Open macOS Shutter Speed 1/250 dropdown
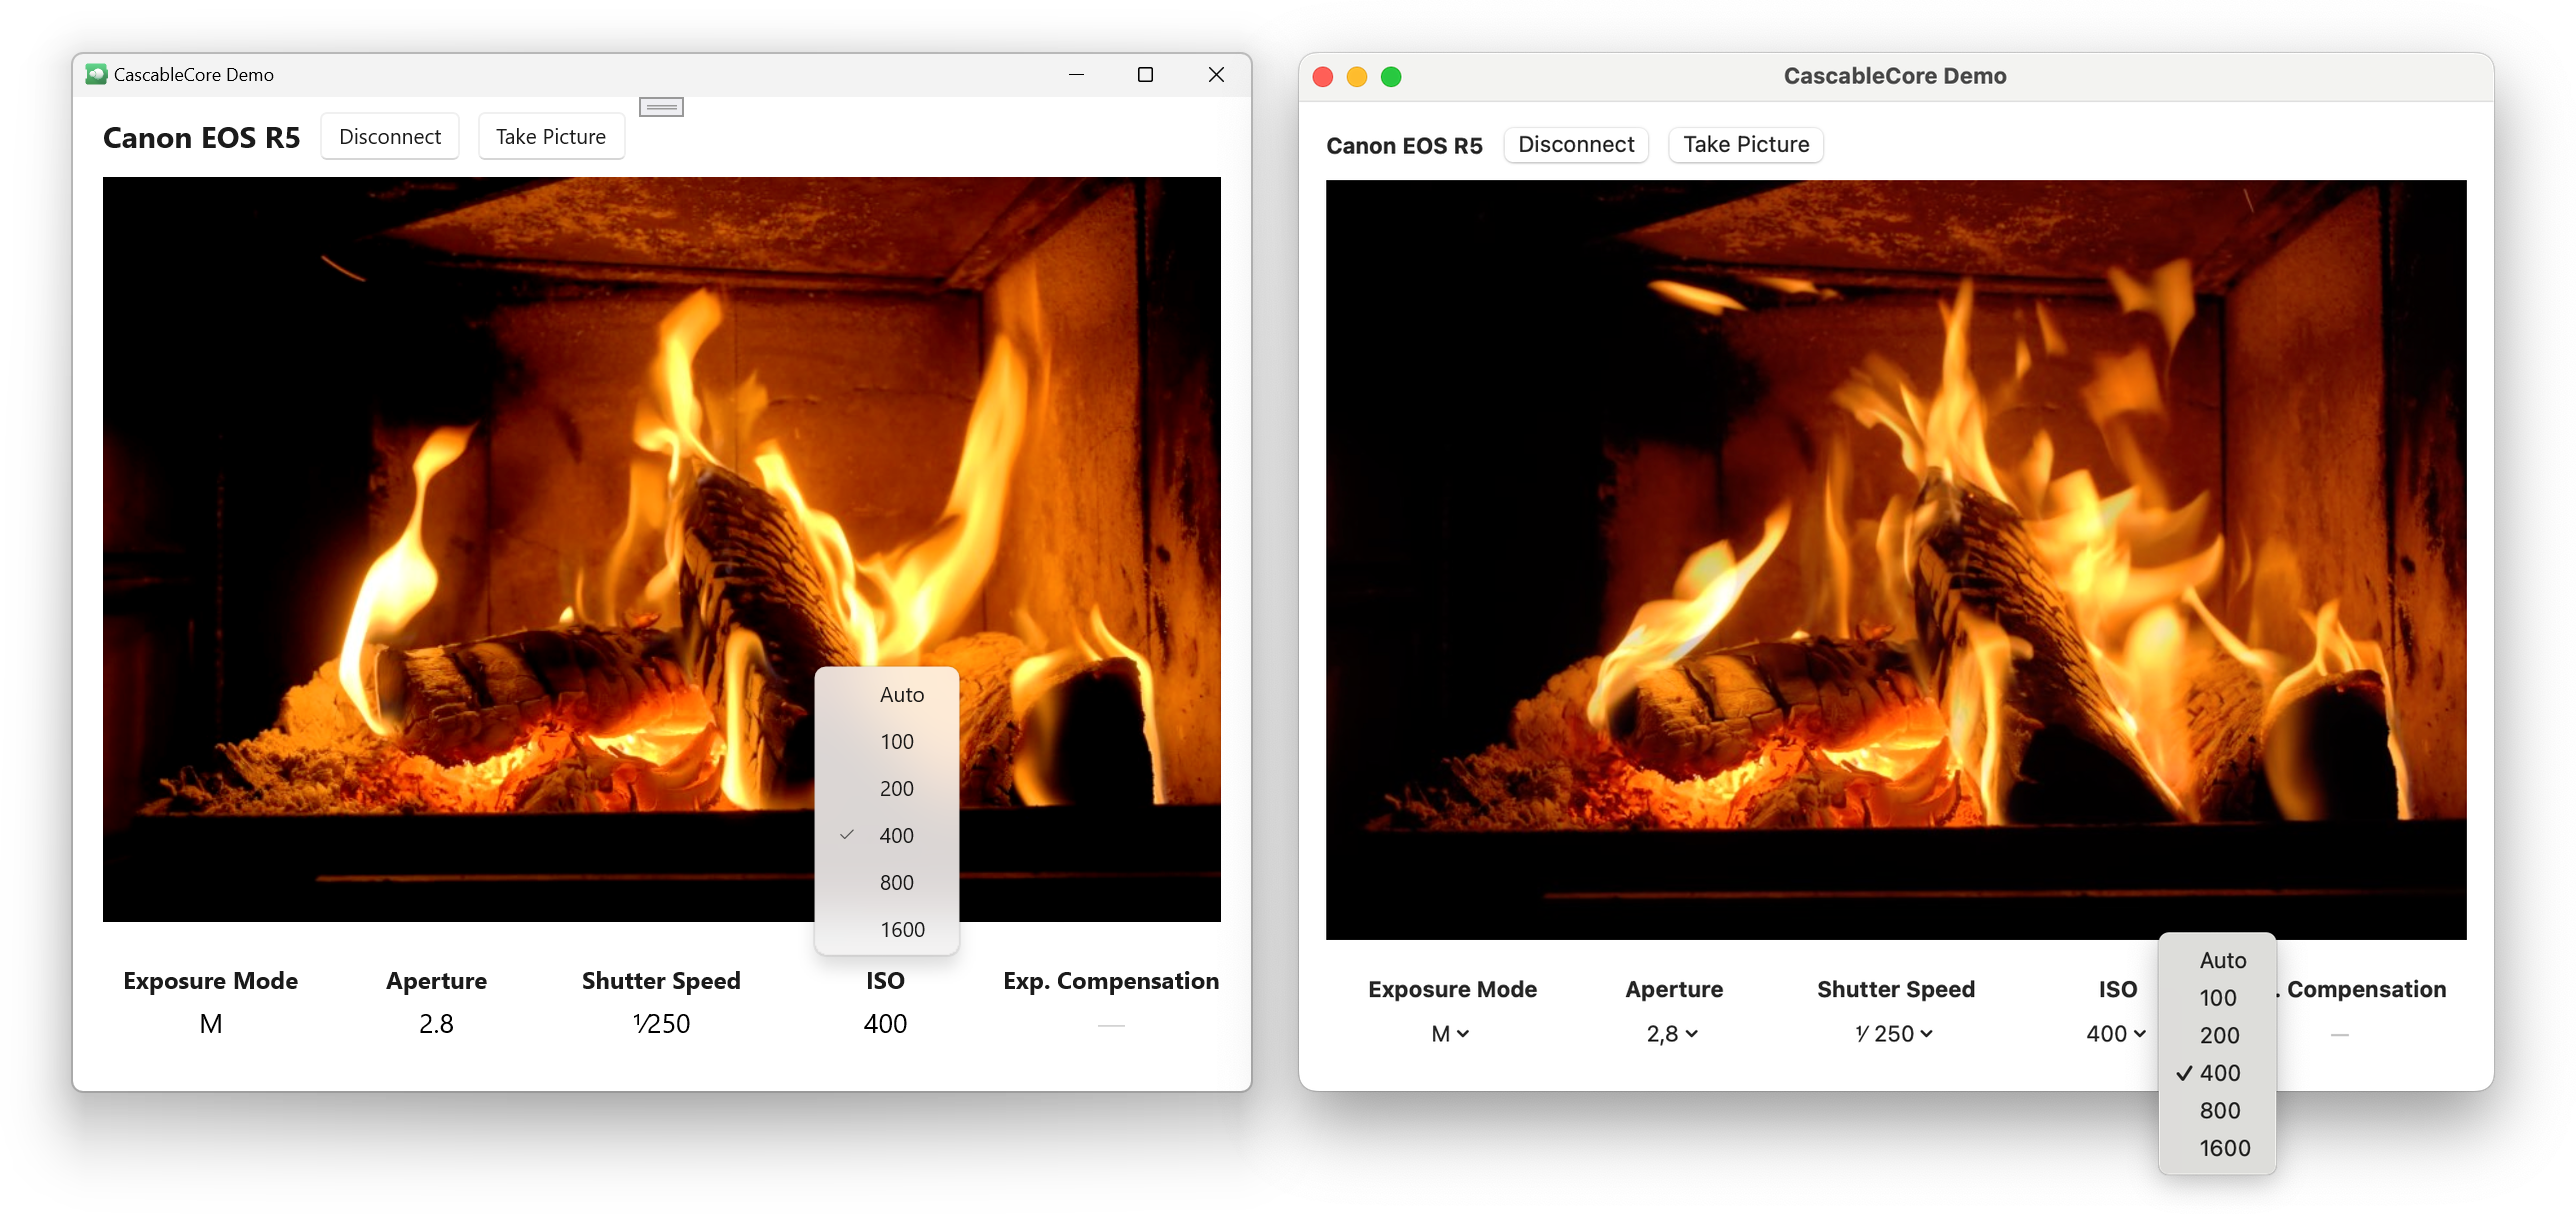The image size is (2576, 1214). point(1894,1034)
